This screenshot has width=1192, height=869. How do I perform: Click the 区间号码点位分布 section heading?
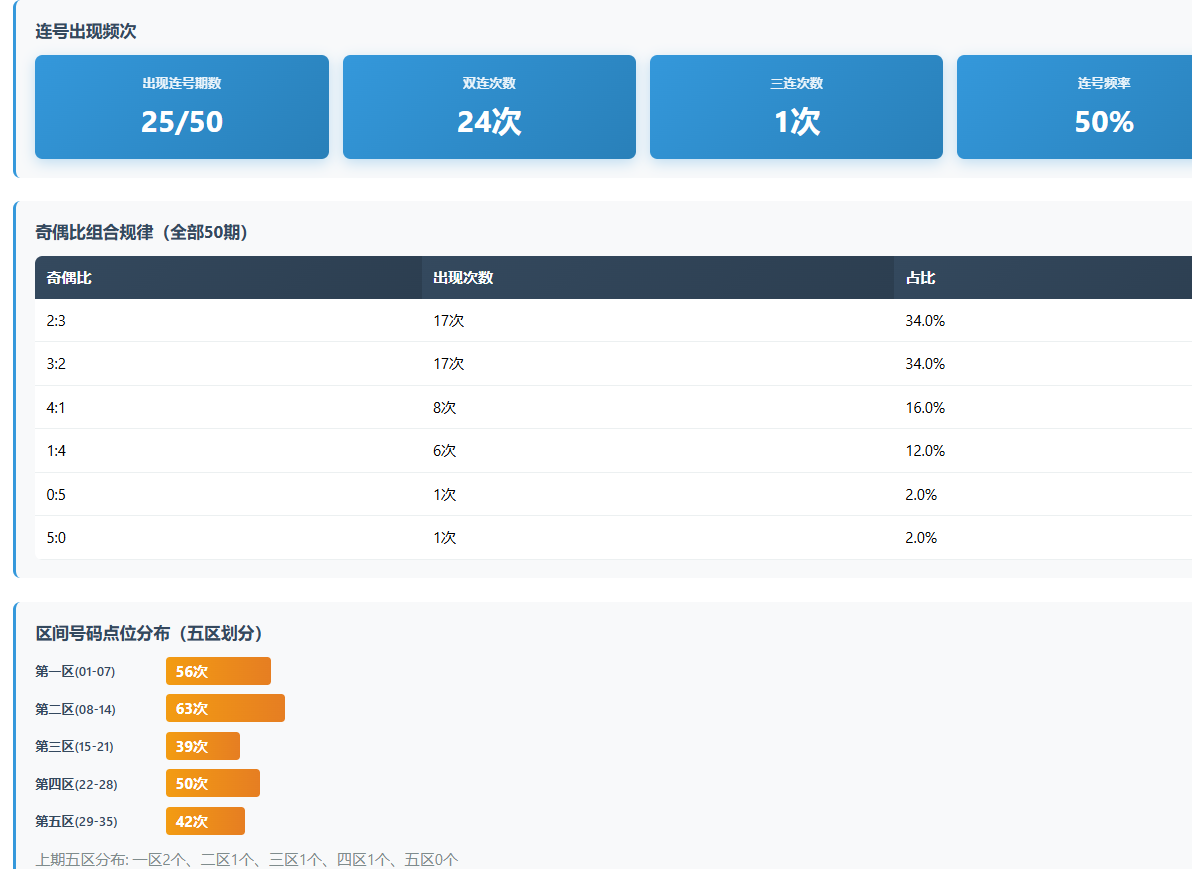[149, 634]
